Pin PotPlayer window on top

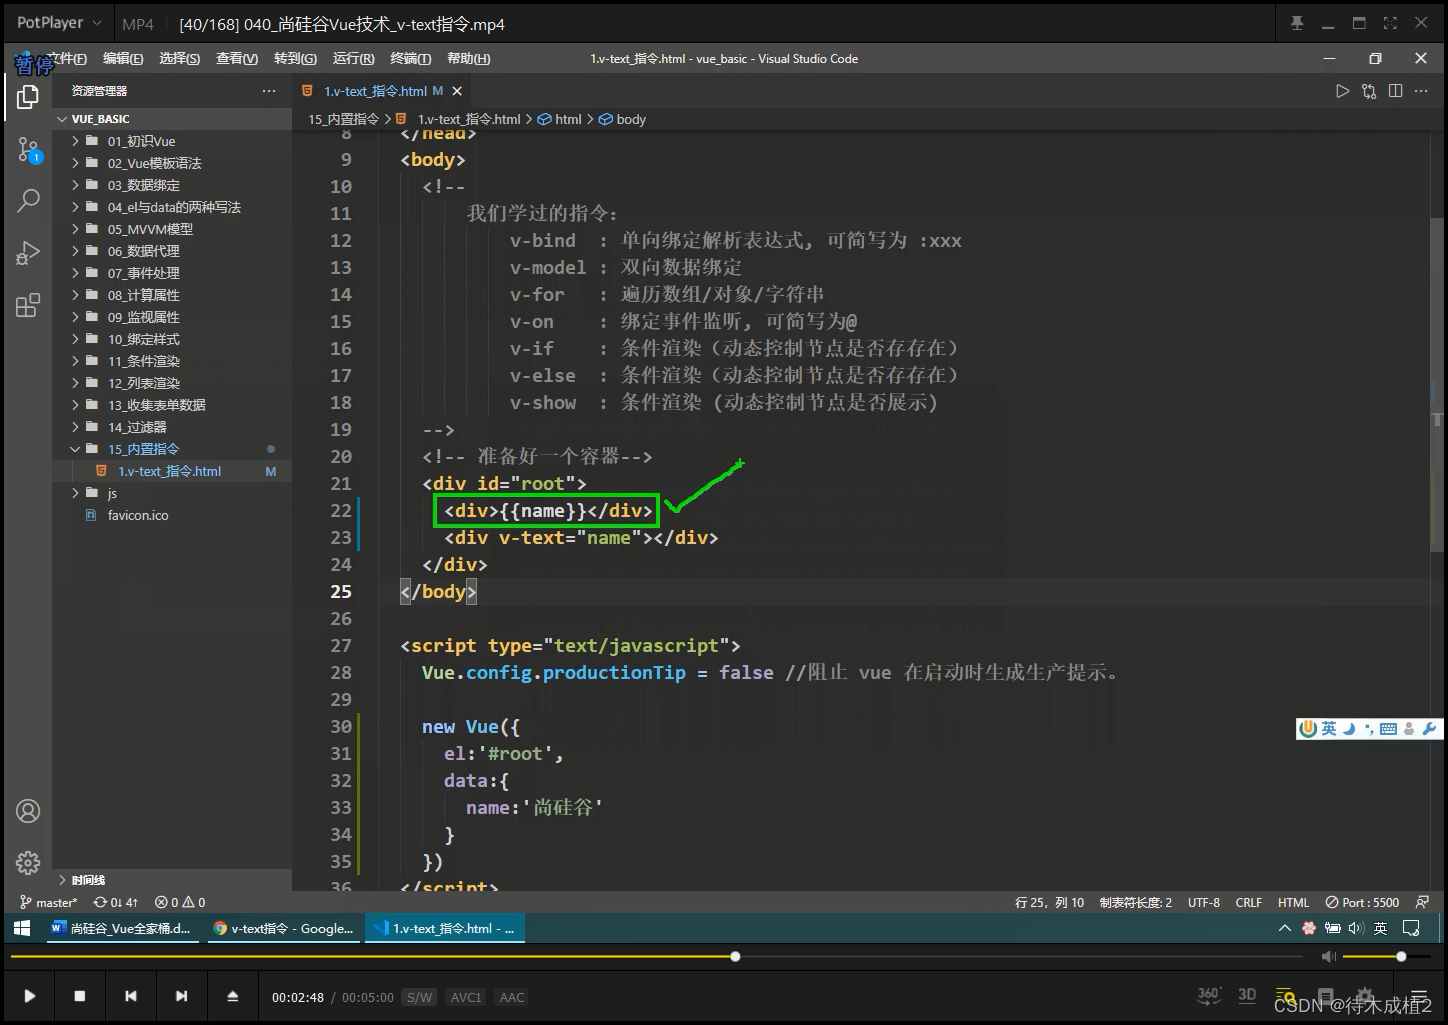click(1297, 23)
